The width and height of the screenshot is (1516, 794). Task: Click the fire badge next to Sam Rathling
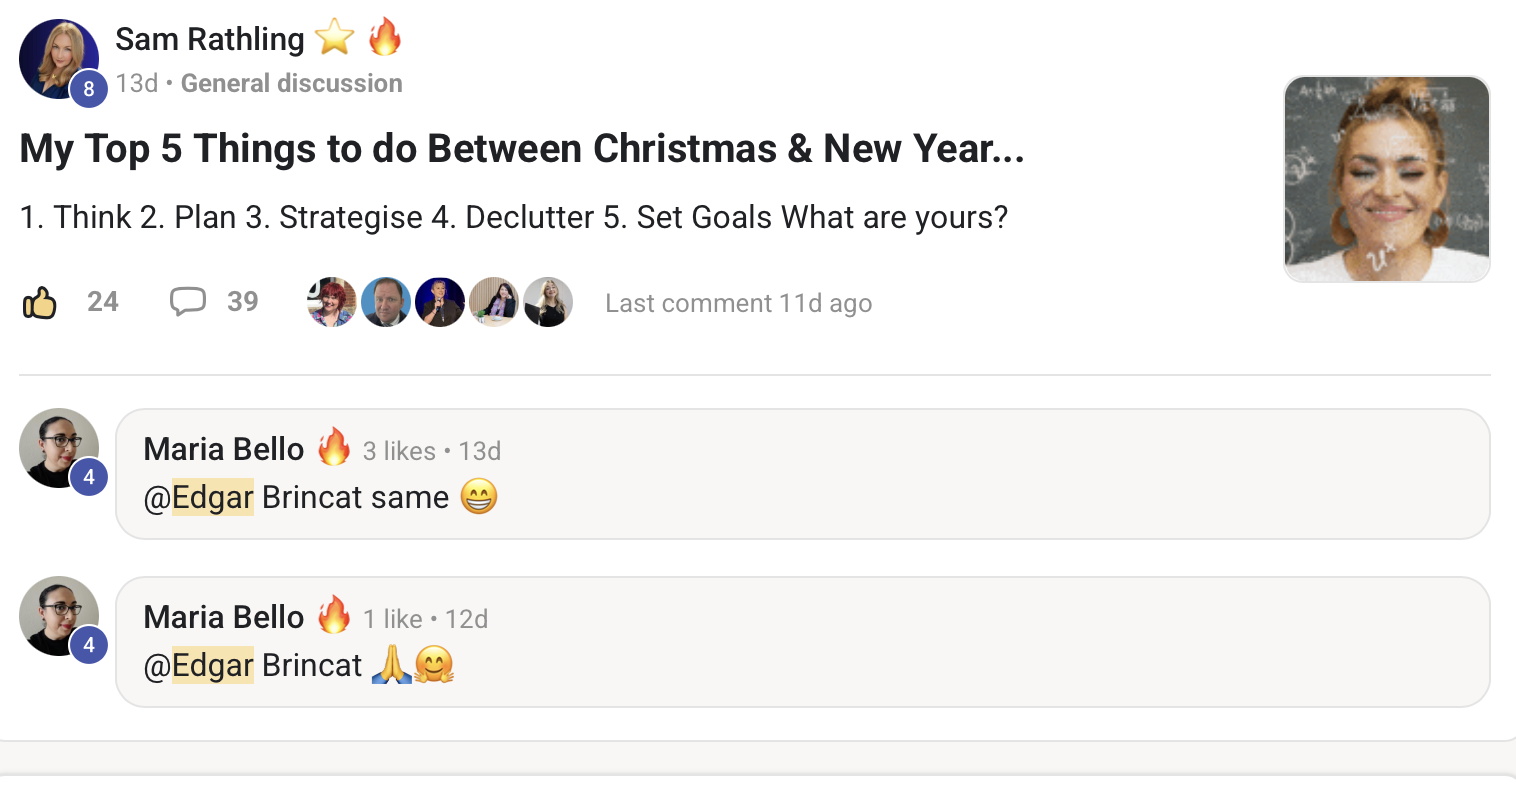pyautogui.click(x=385, y=38)
